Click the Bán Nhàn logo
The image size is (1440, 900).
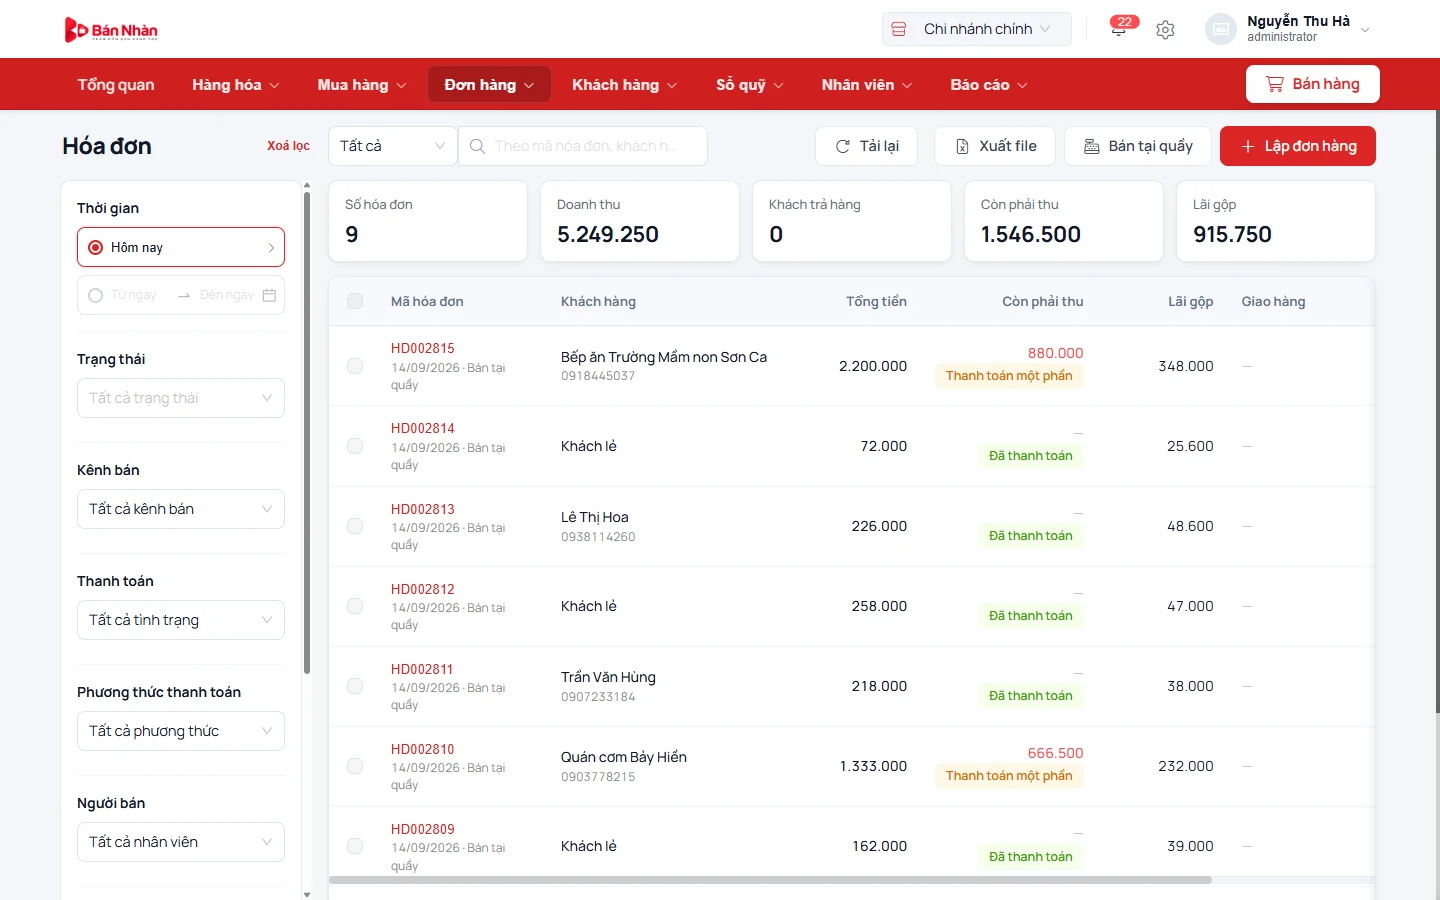(111, 30)
